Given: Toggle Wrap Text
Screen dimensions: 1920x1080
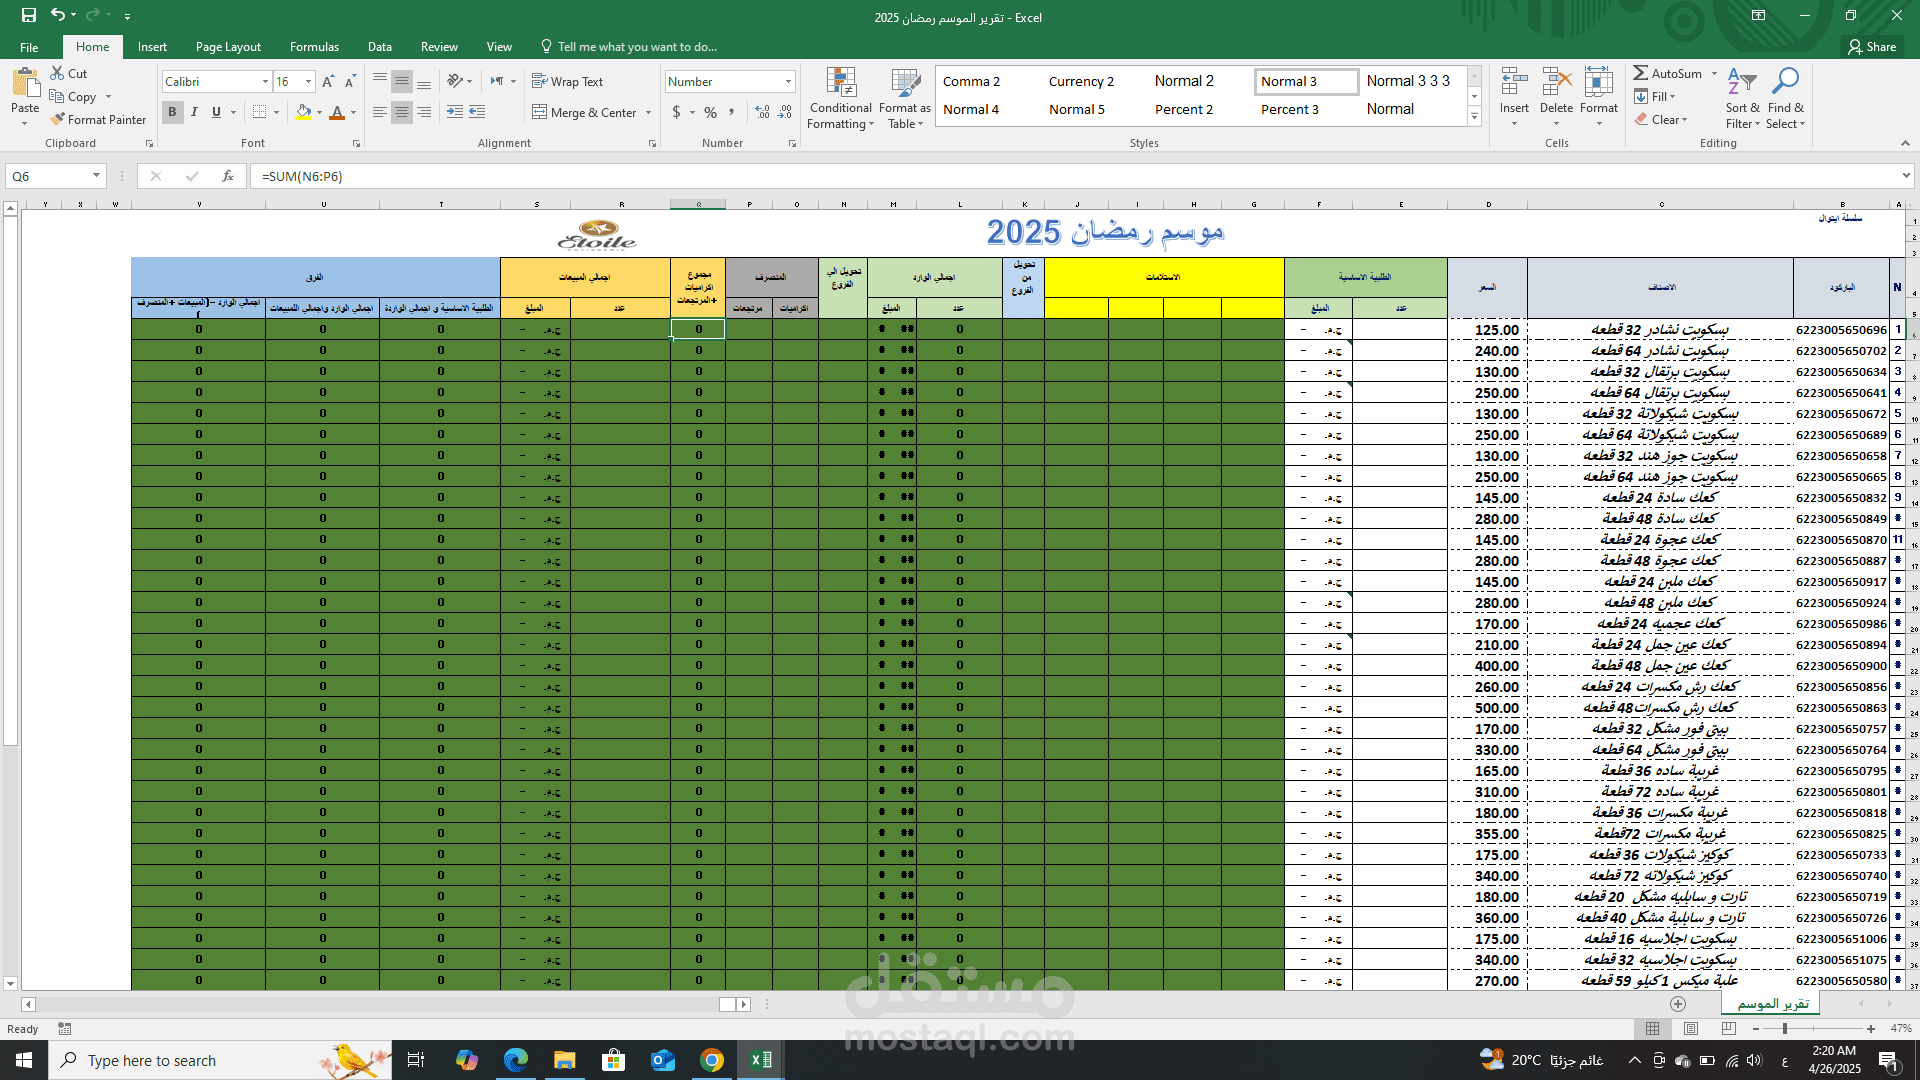Looking at the screenshot, I should [x=568, y=81].
